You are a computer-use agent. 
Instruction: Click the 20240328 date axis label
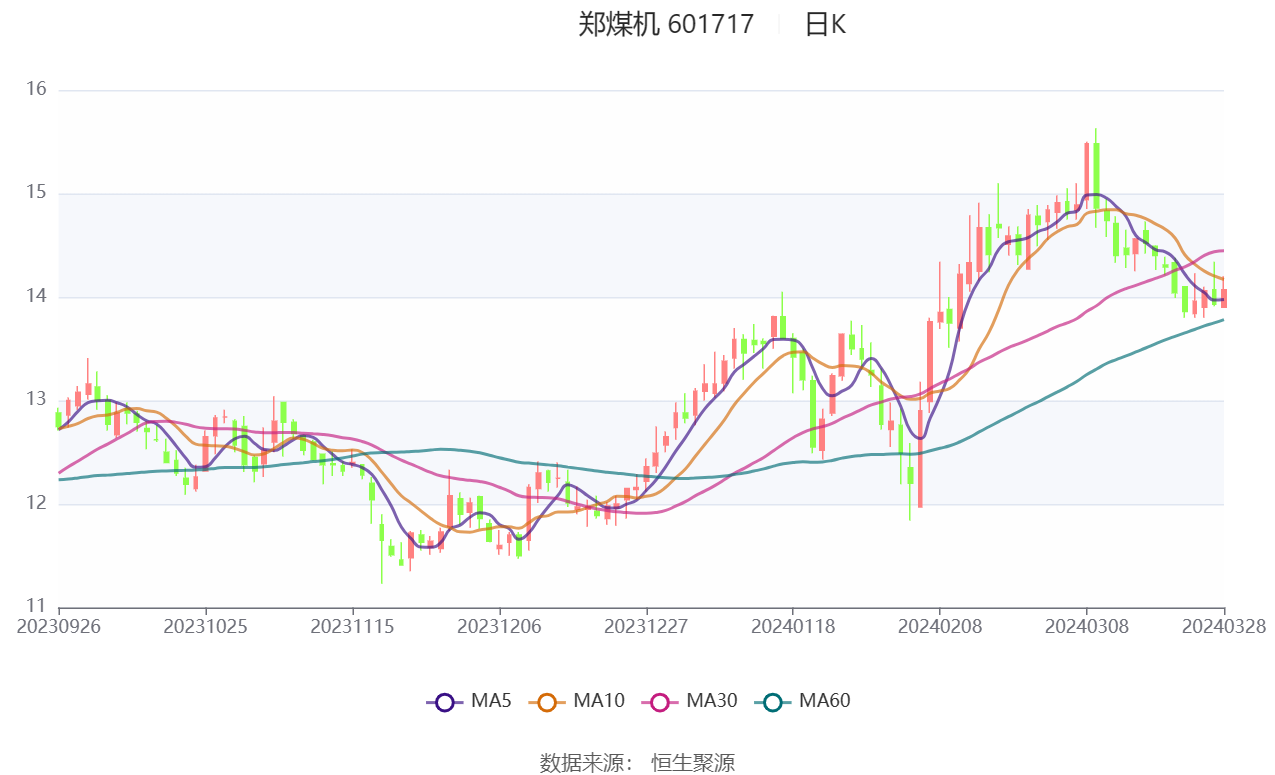tap(1225, 626)
